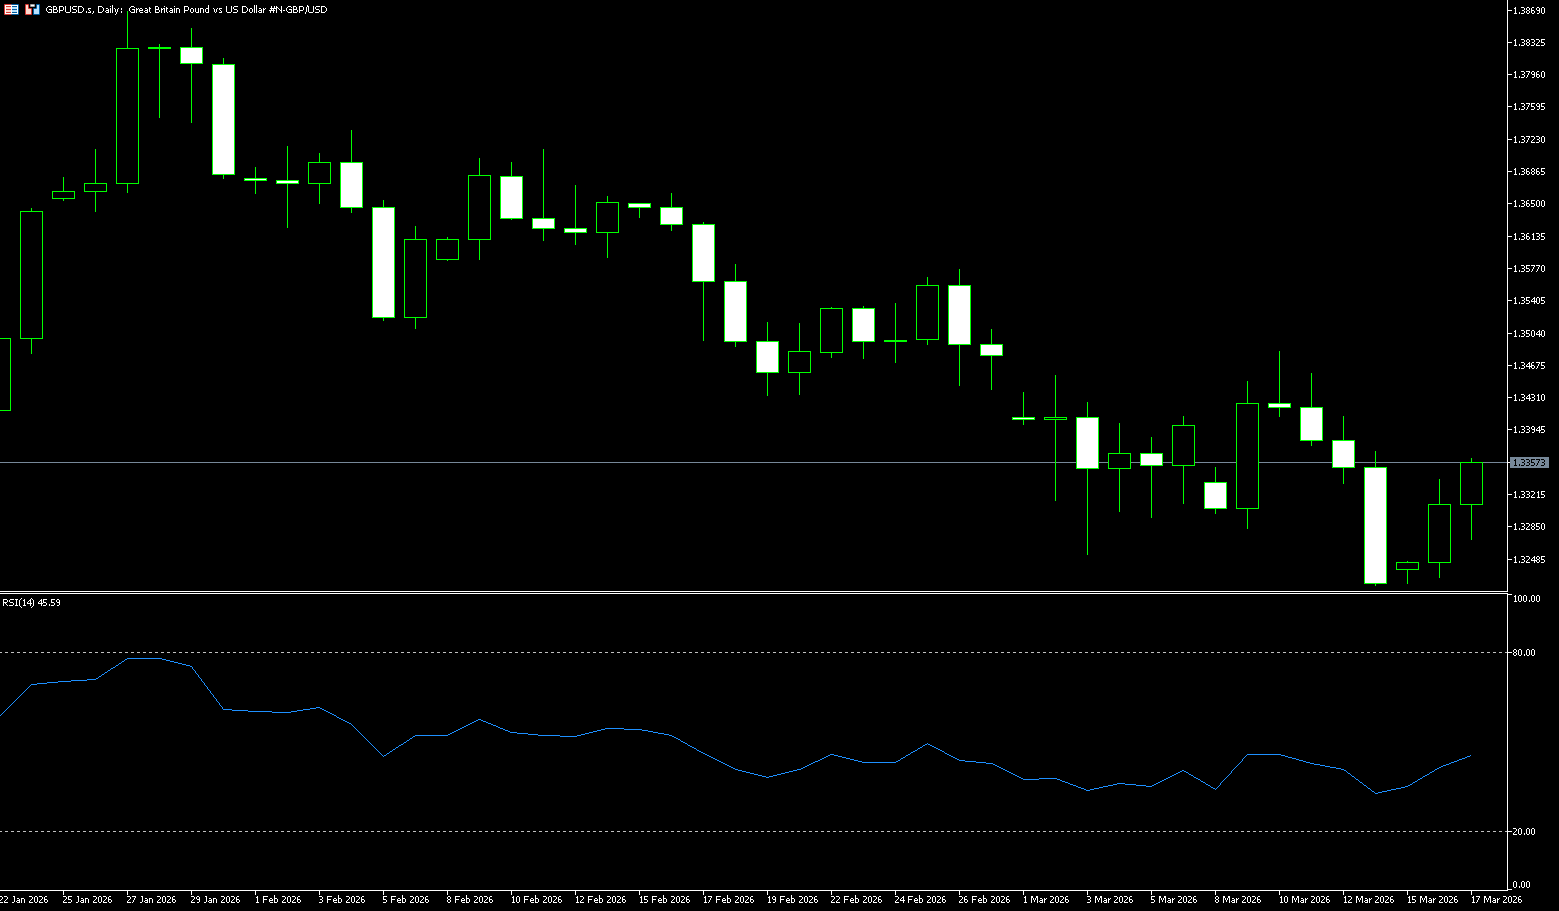Viewport: 1559px width, 911px height.
Task: Click the RSI(14) indicator label
Action: click(31, 602)
